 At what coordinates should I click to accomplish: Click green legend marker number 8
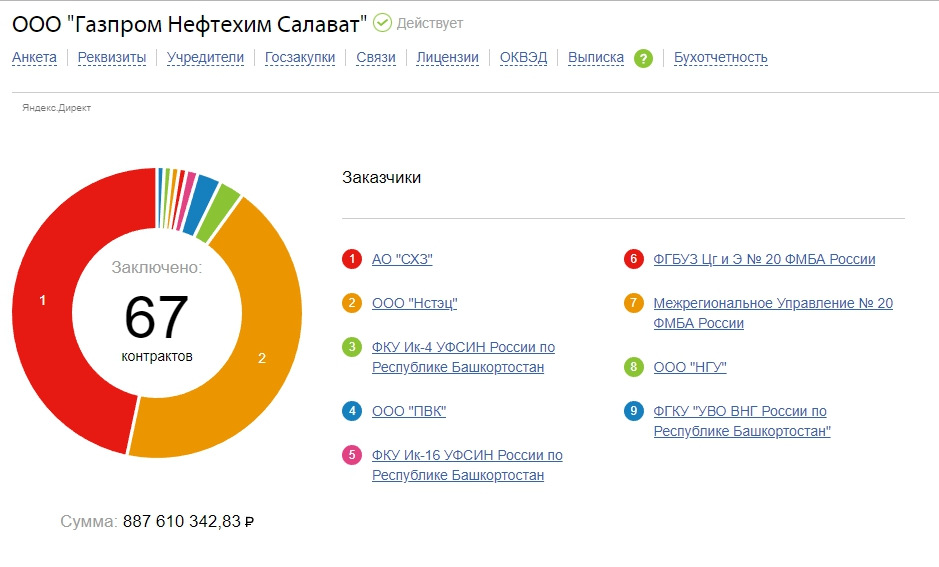(x=634, y=366)
